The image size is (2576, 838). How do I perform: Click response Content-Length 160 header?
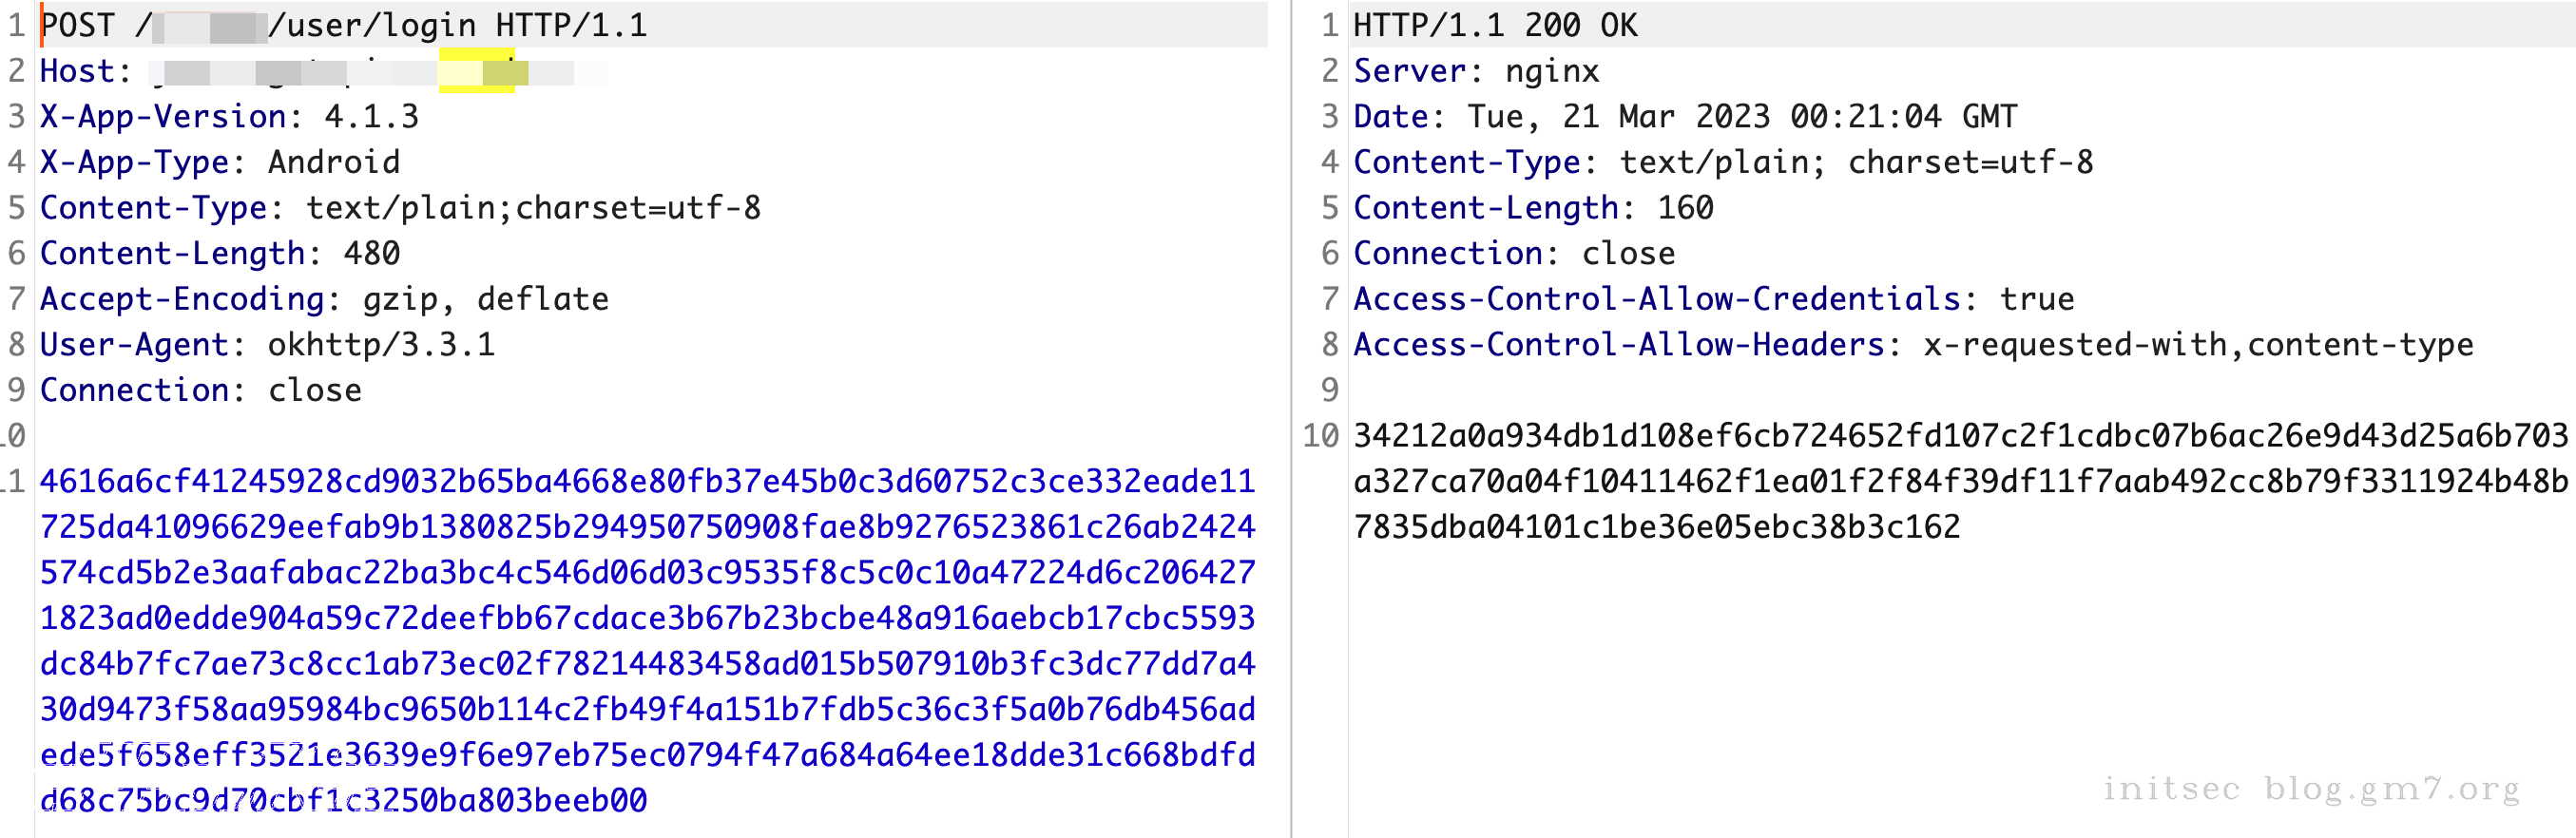coord(1533,208)
